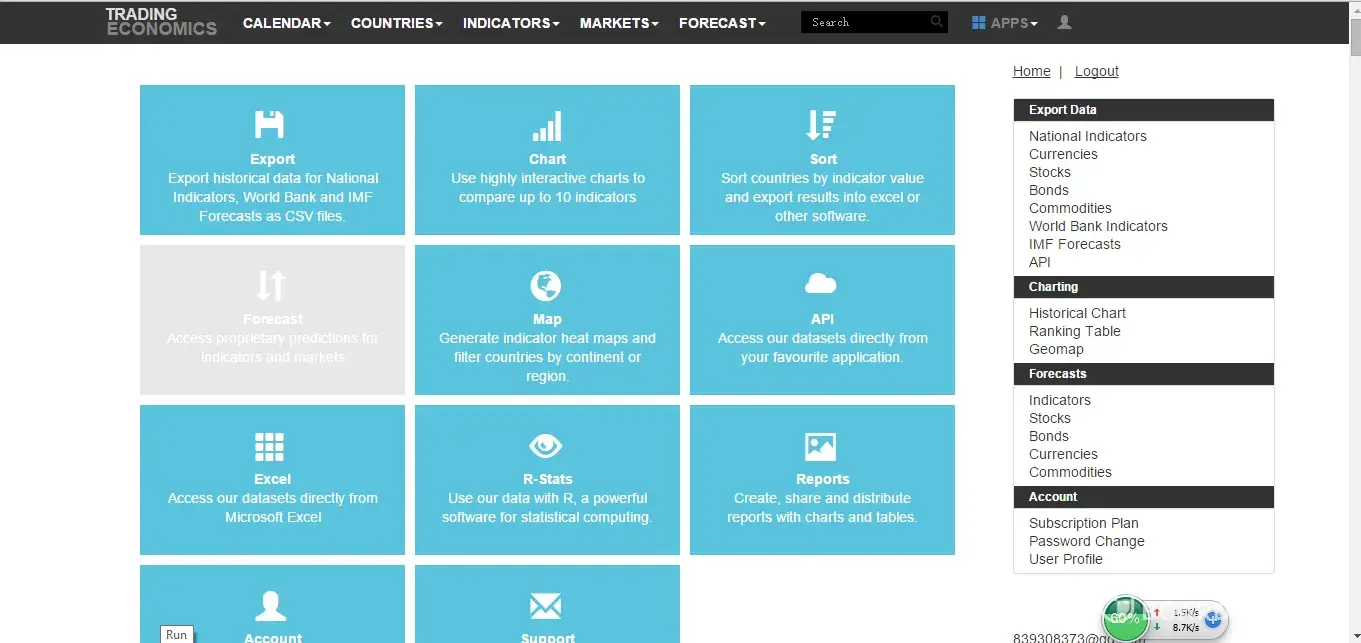The height and width of the screenshot is (643, 1361).
Task: Open Currencies under Export Data
Action: tap(1063, 154)
